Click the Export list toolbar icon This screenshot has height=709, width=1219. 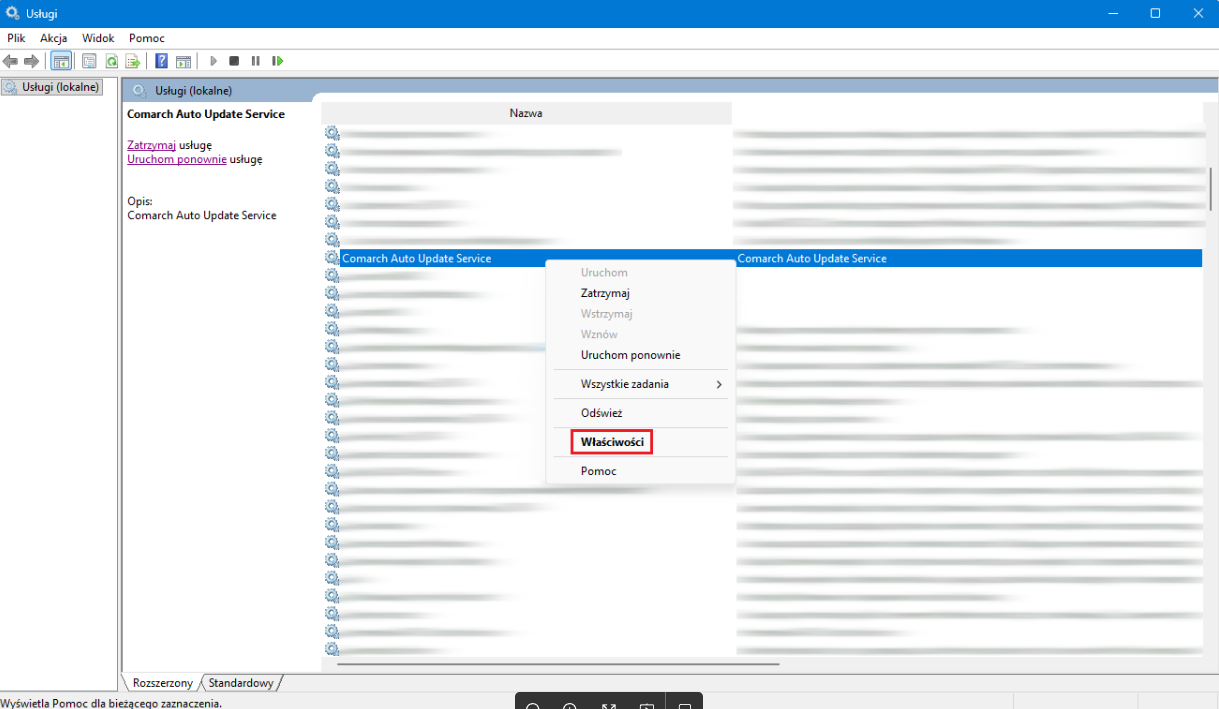click(132, 61)
